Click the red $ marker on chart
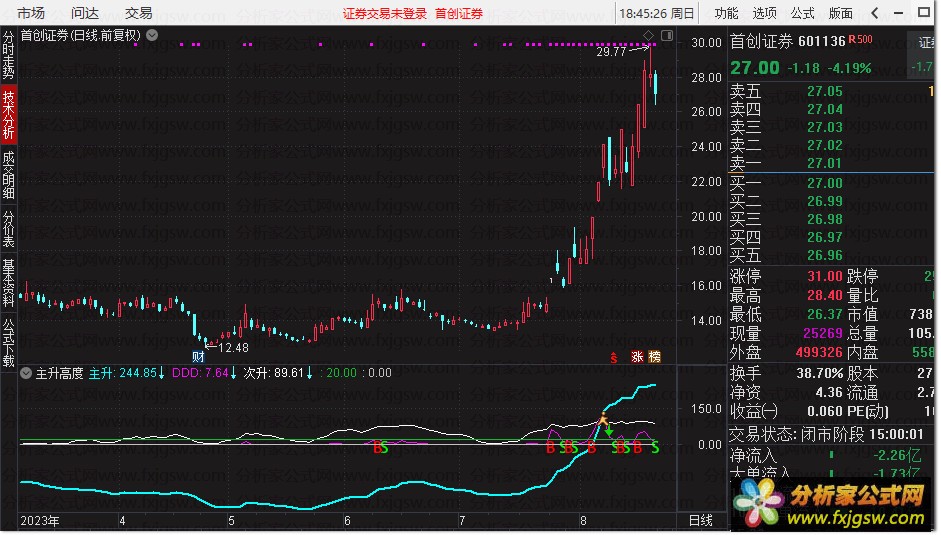 pyautogui.click(x=613, y=358)
